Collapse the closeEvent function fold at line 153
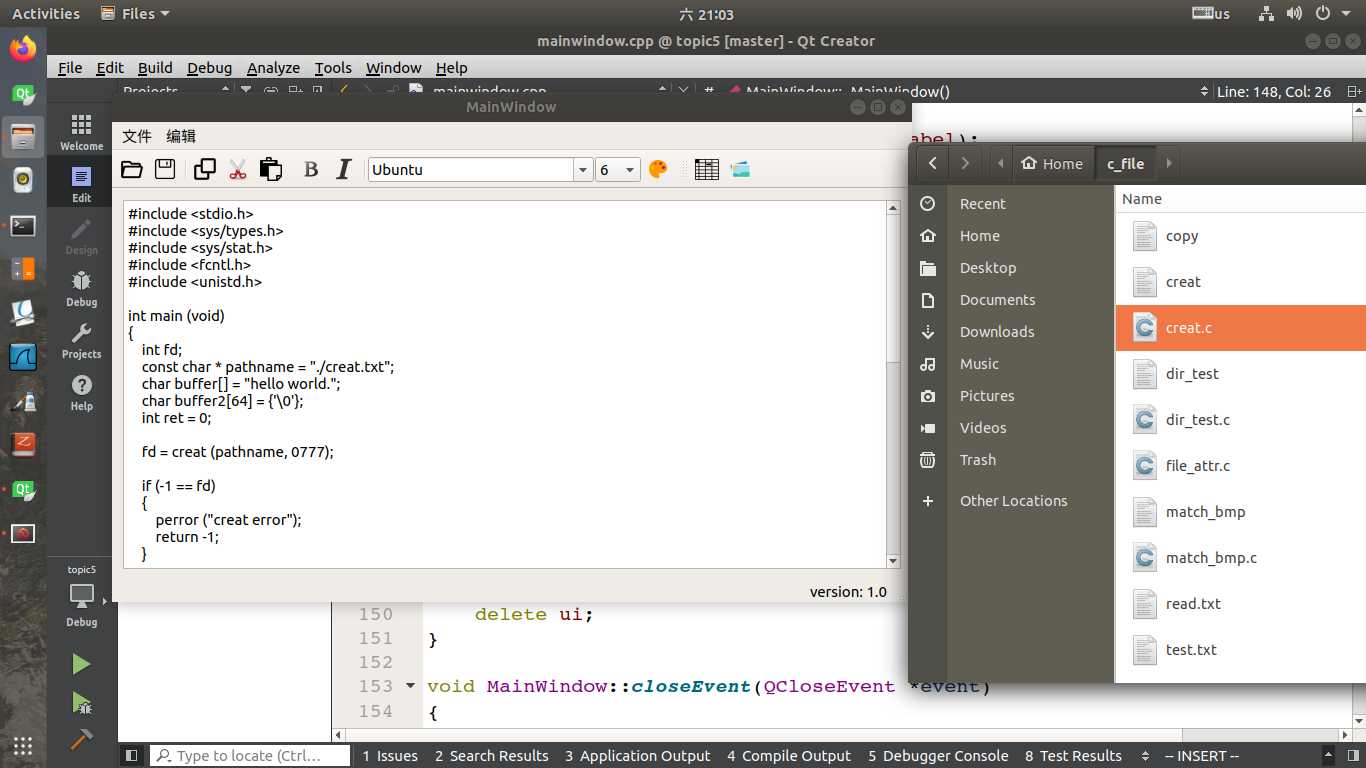 pos(409,686)
